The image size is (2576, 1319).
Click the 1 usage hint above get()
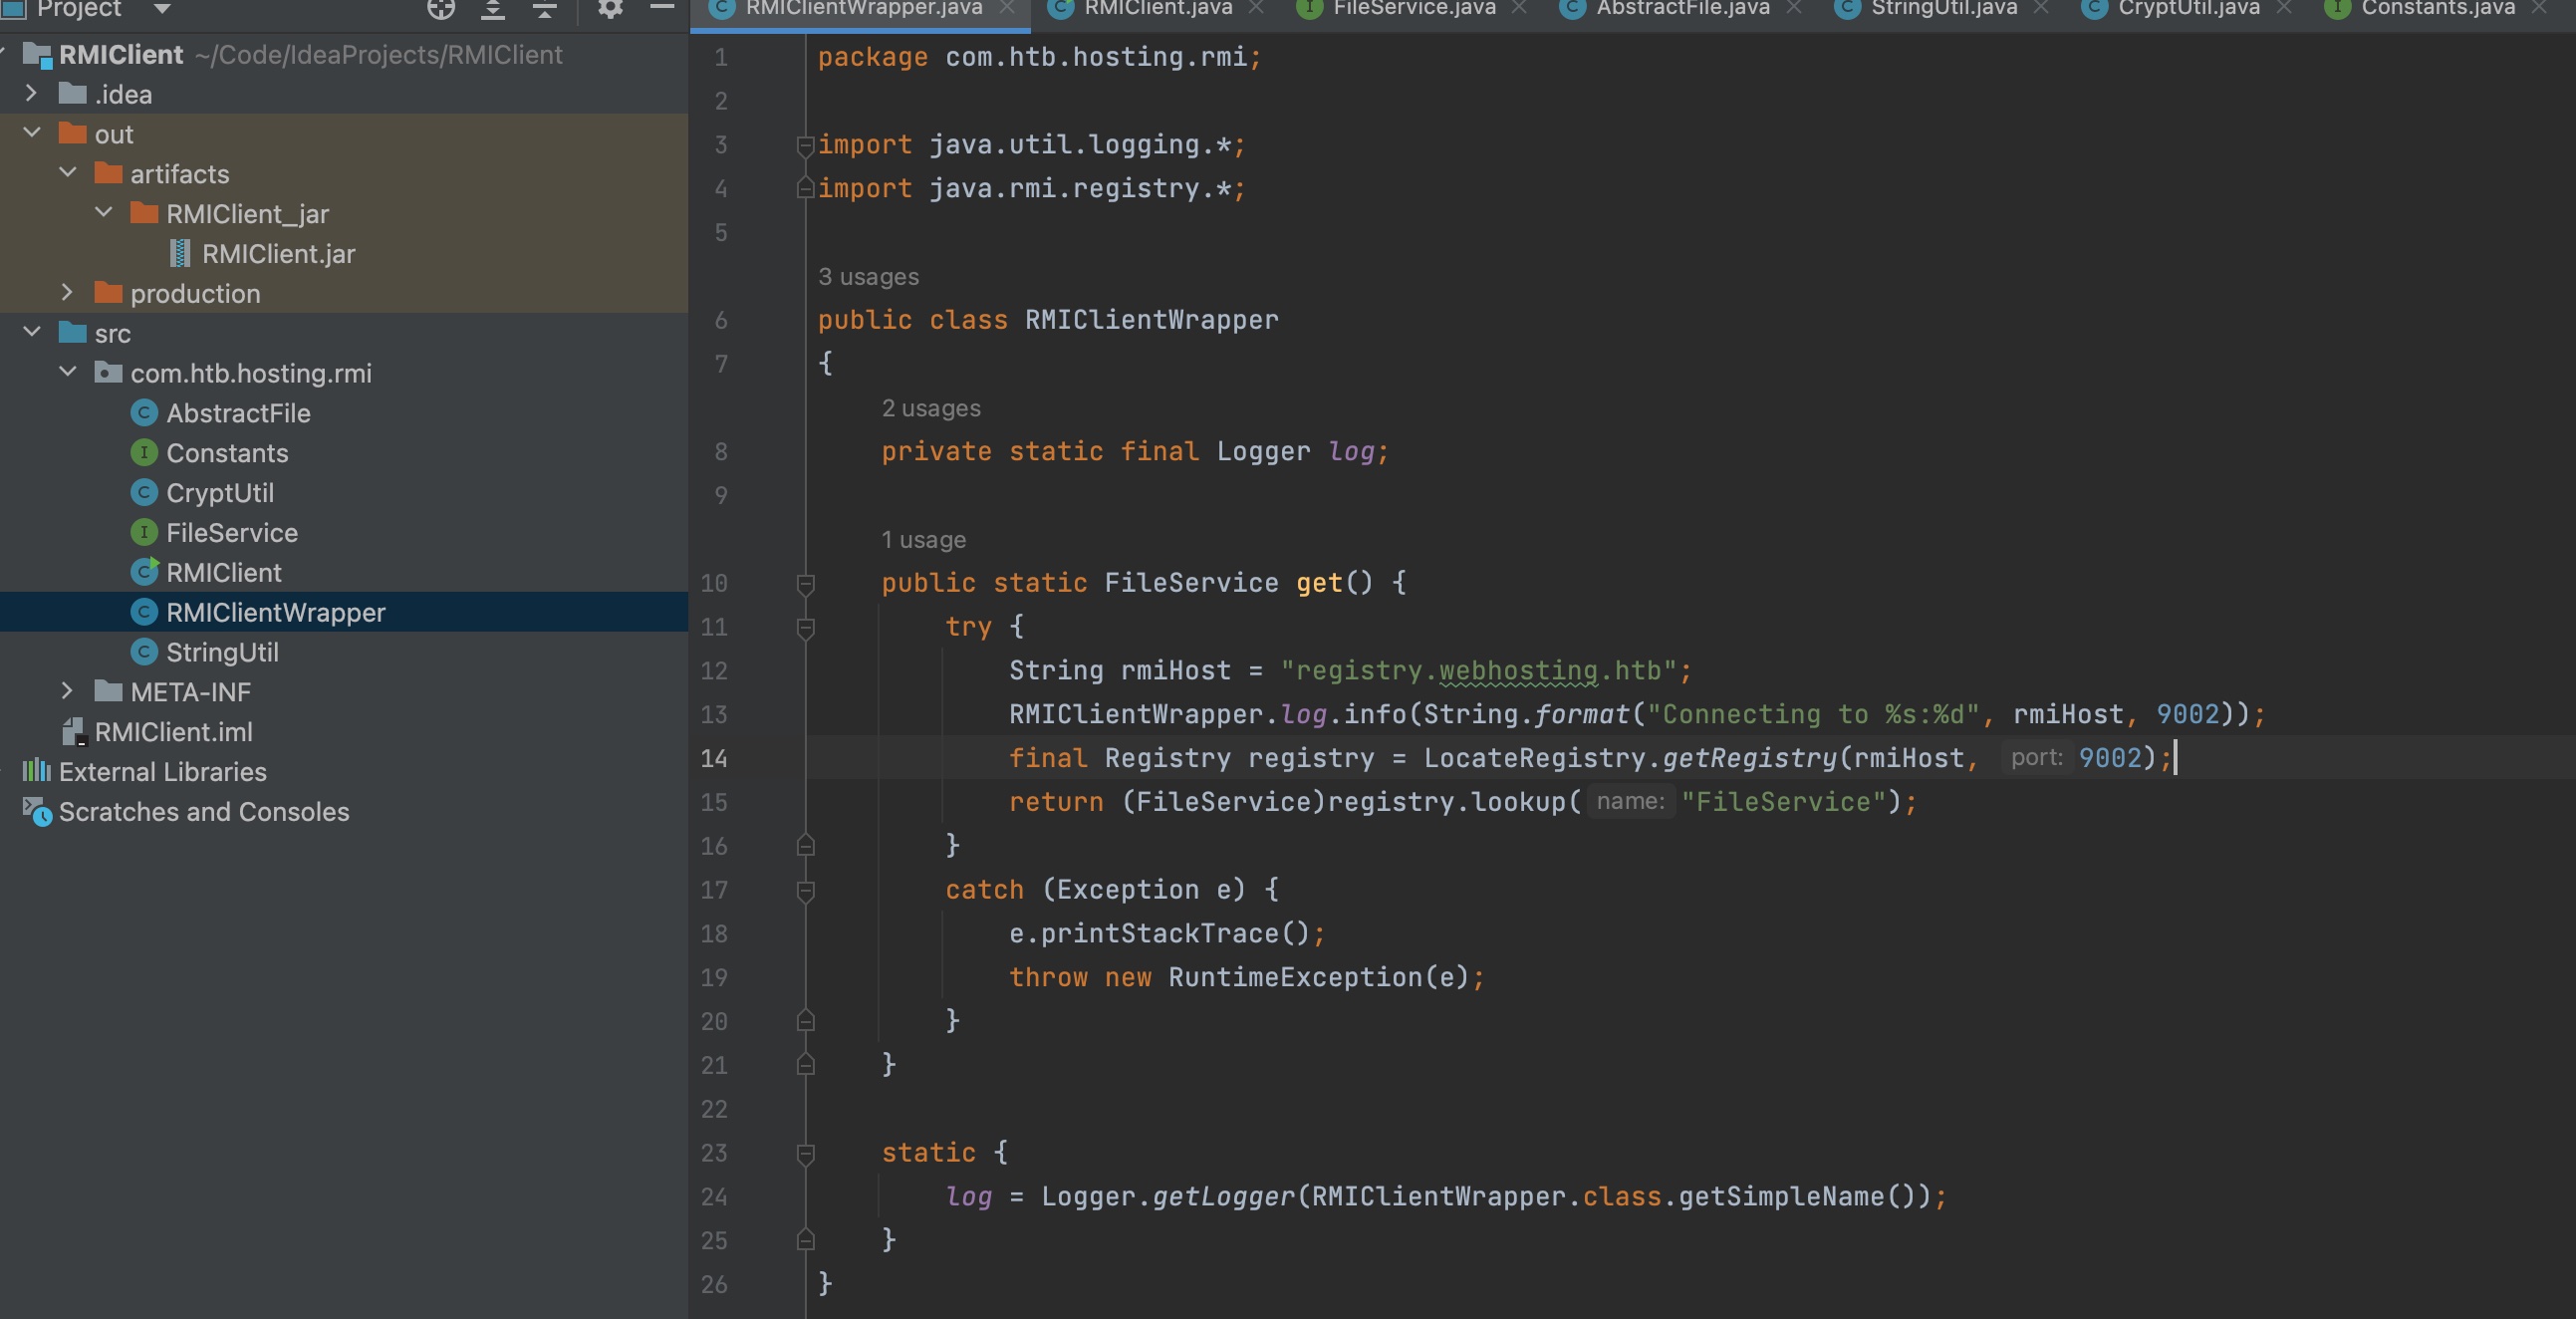tap(922, 540)
